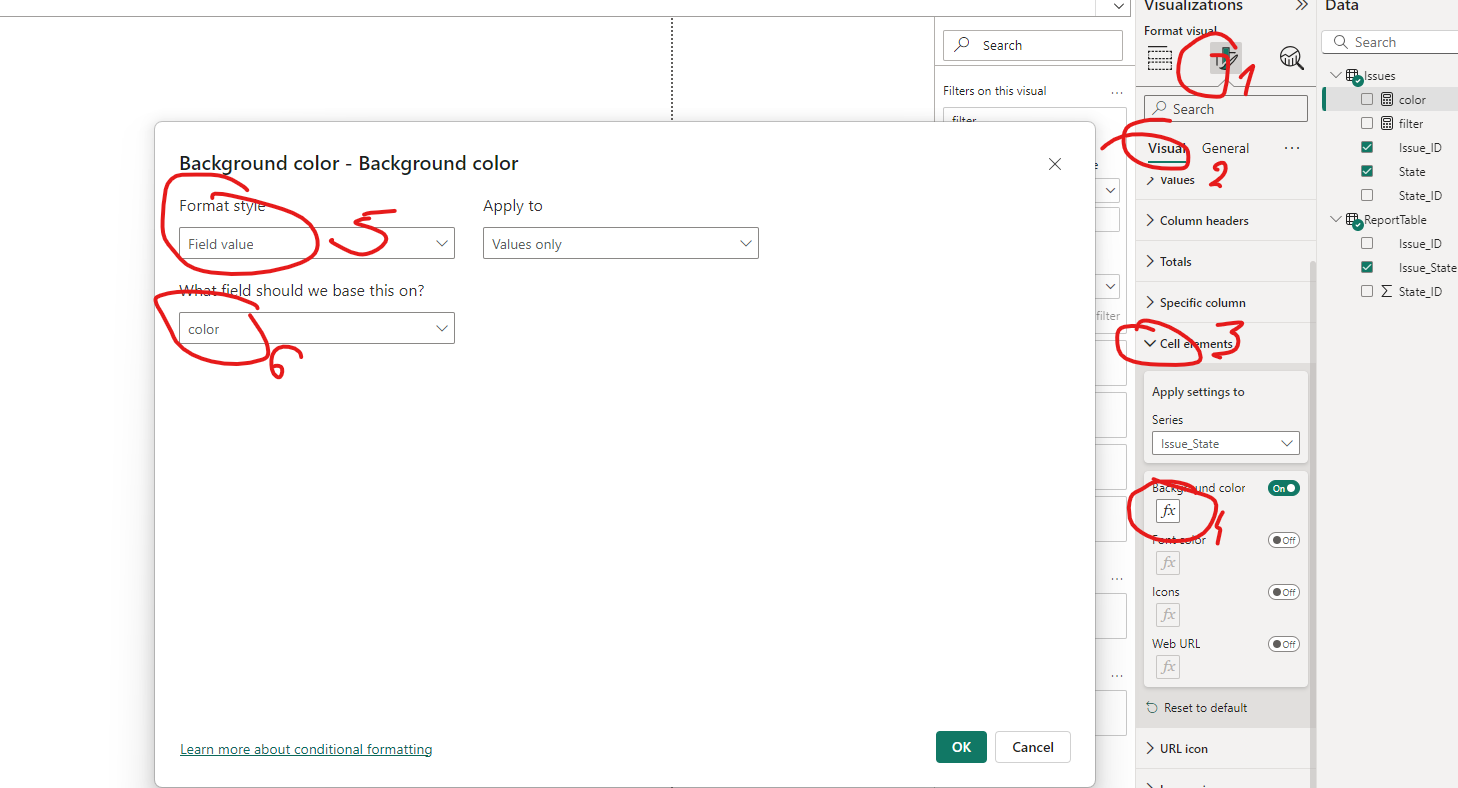Uncheck Issue_ID under the Issues table
Screen dimensions: 1458x788
click(1367, 148)
